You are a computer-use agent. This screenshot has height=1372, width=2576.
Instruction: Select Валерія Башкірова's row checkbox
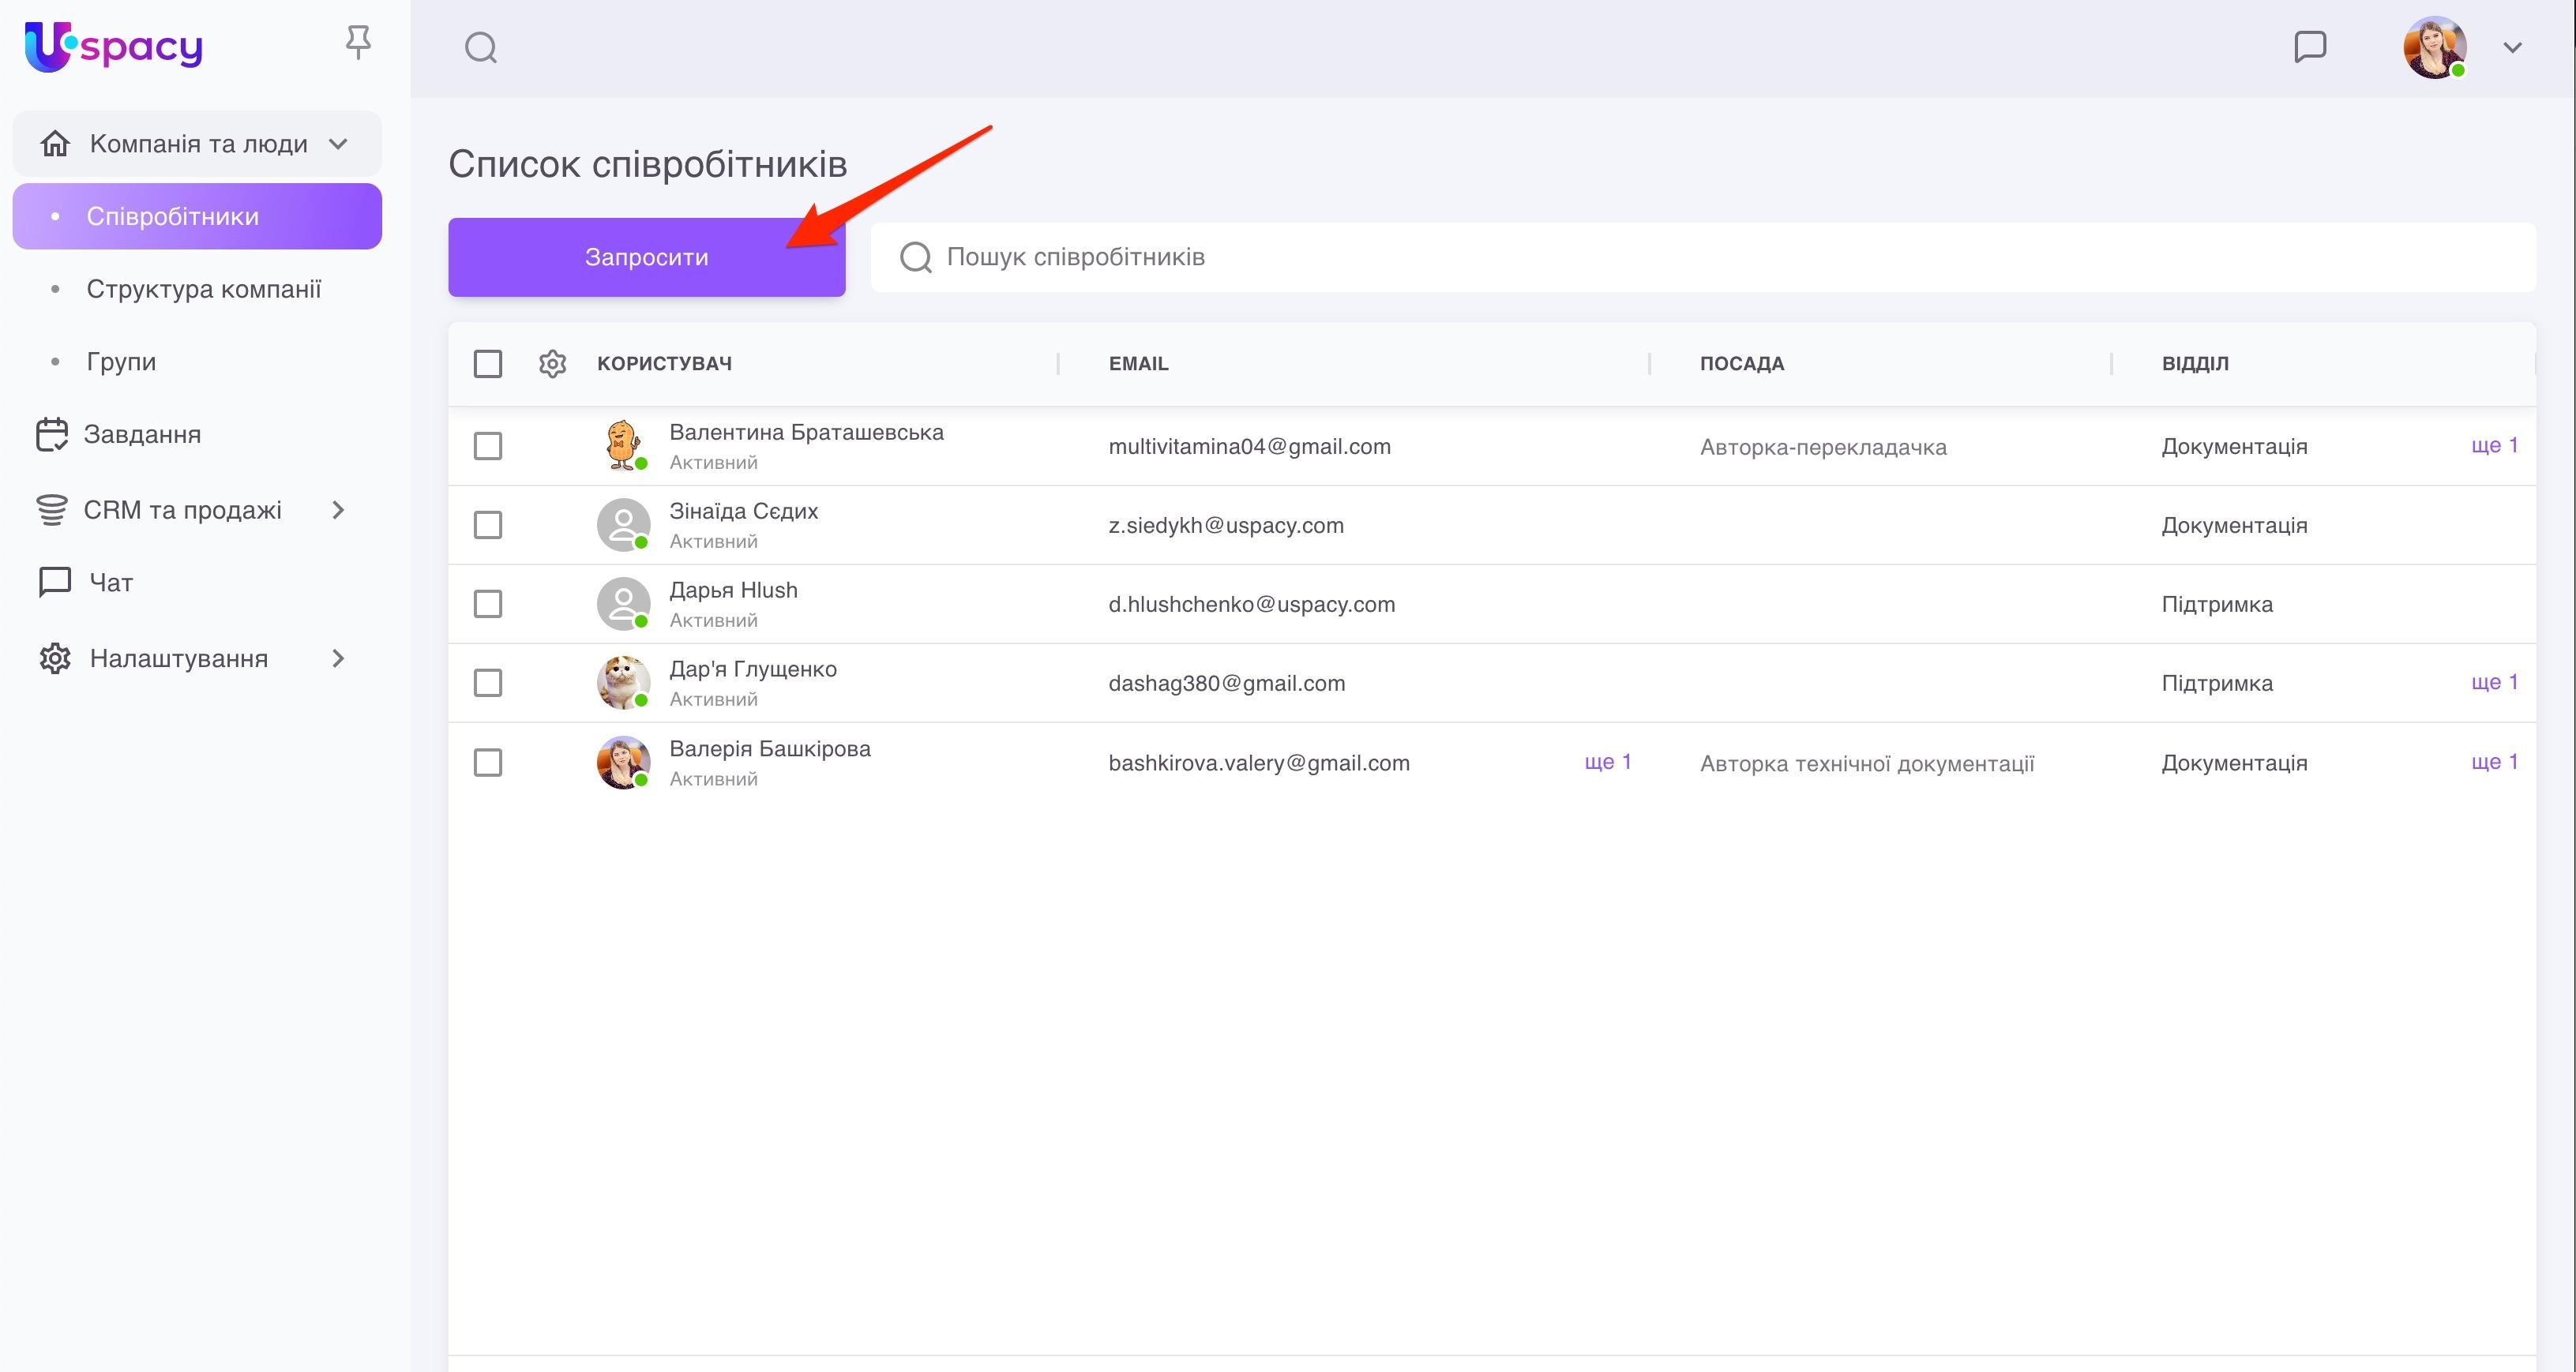click(x=488, y=763)
